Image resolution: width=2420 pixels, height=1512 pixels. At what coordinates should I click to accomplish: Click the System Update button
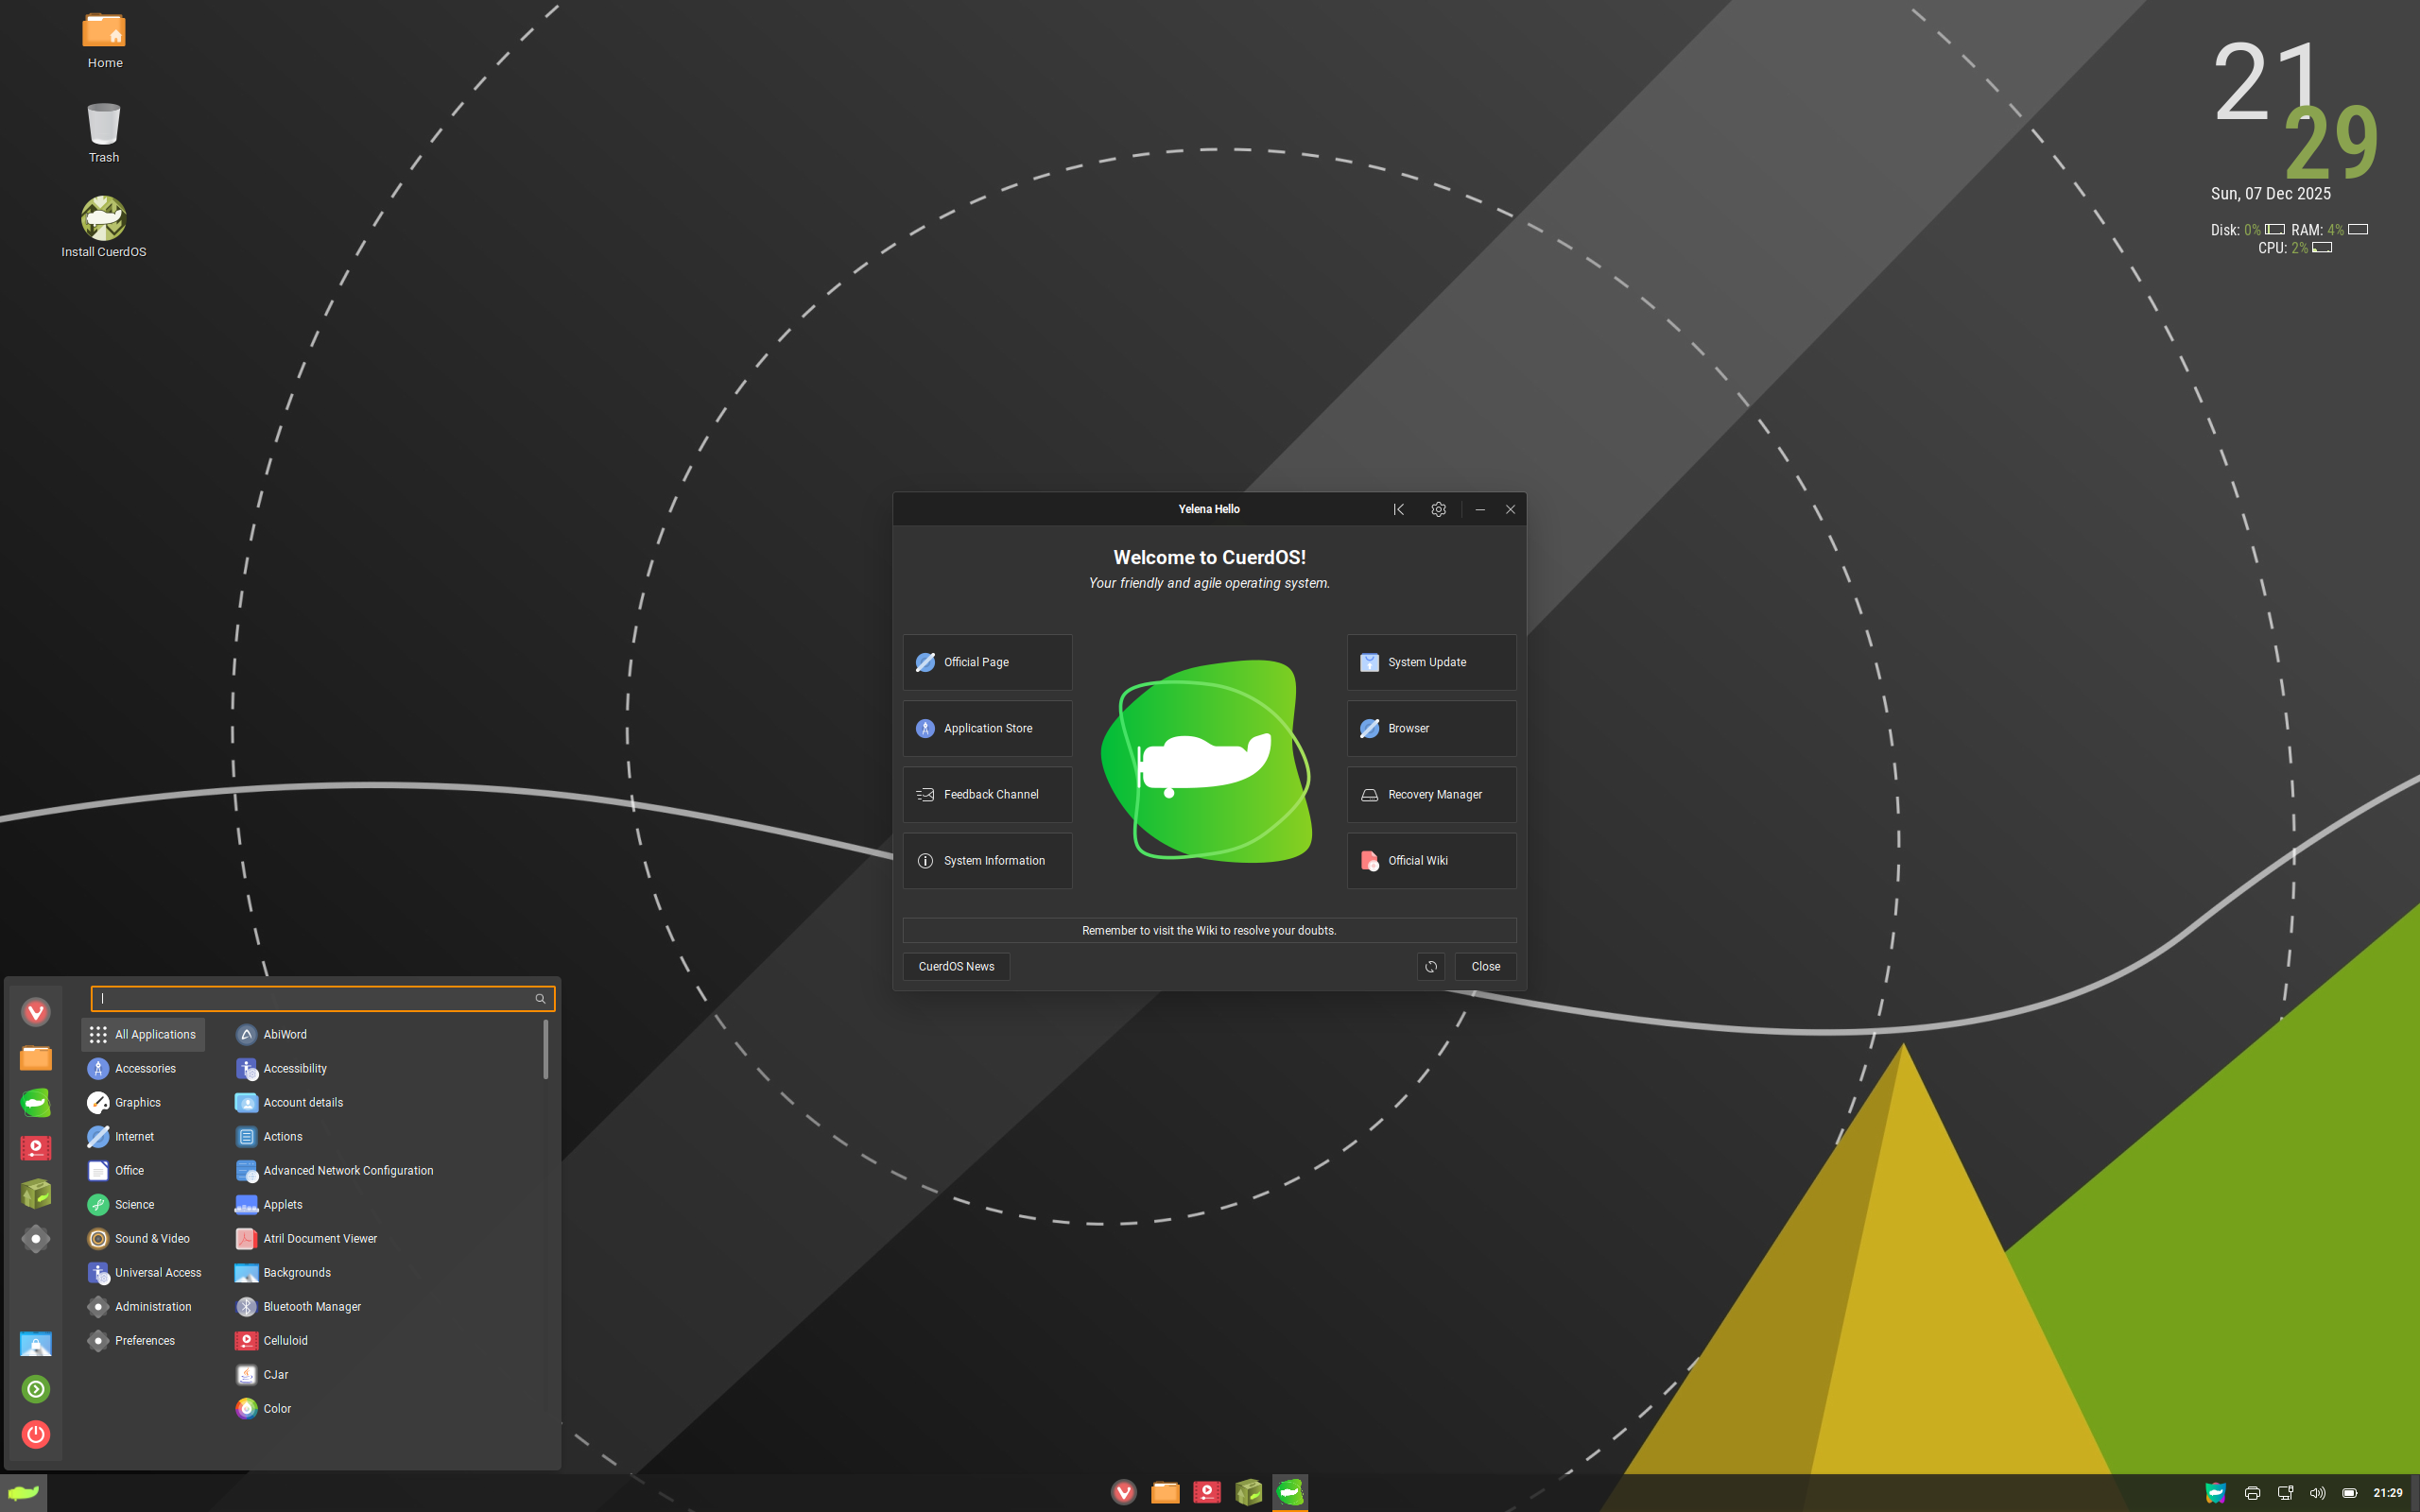point(1431,662)
